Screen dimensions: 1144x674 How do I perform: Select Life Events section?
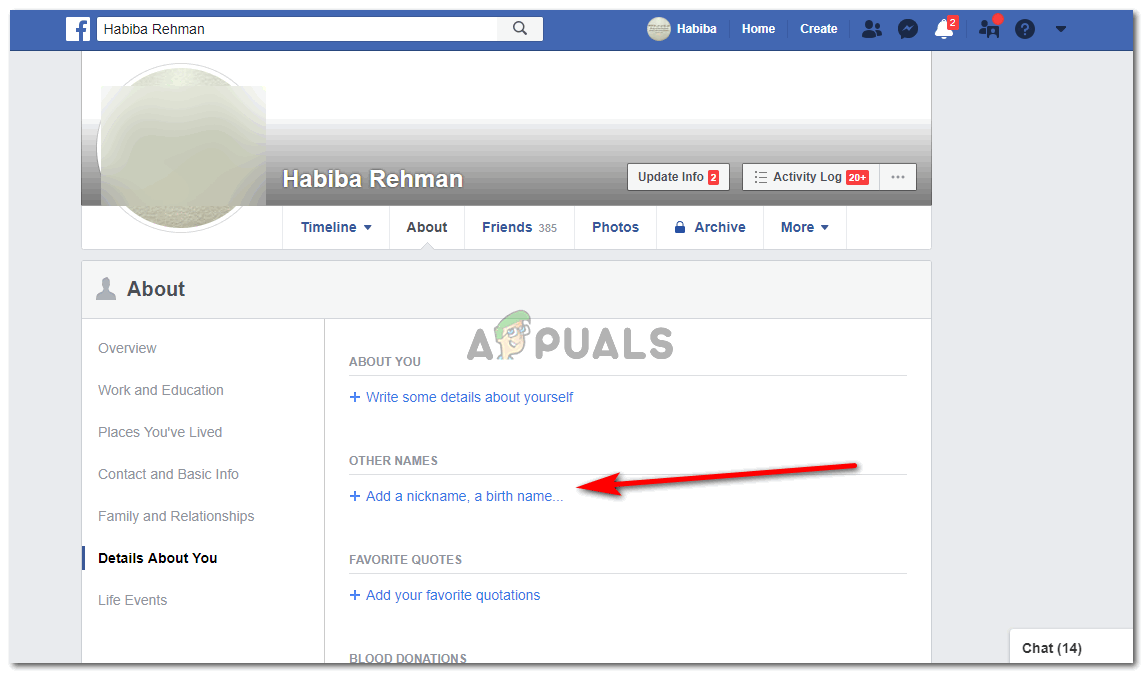click(132, 600)
